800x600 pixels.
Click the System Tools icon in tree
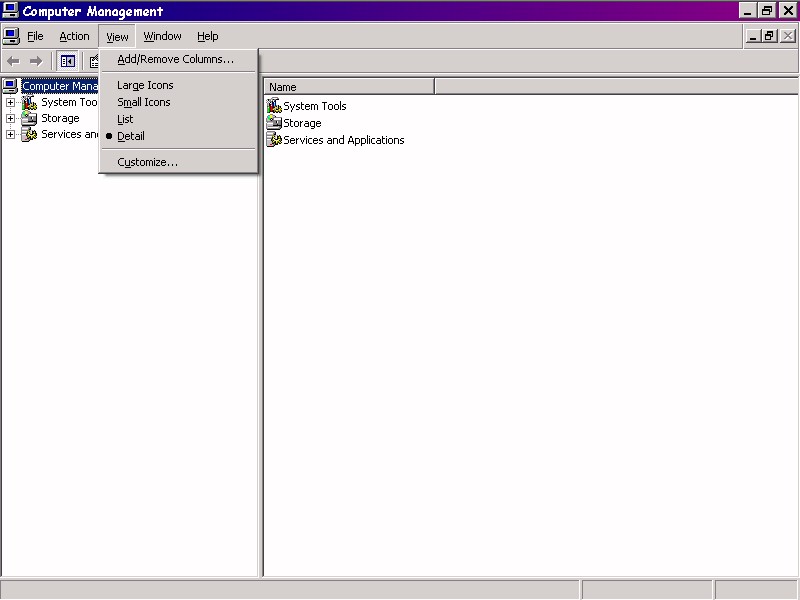(29, 103)
